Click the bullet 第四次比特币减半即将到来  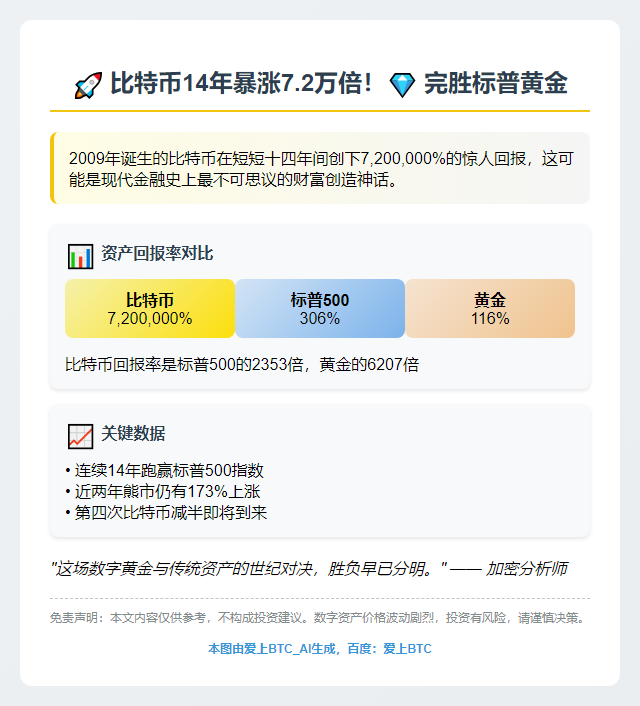(x=166, y=513)
